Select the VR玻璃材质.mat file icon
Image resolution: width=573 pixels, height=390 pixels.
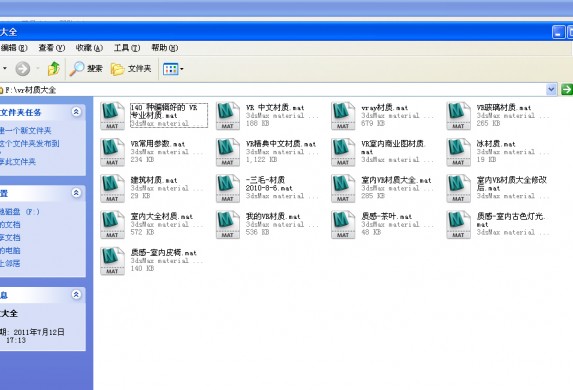(x=459, y=116)
